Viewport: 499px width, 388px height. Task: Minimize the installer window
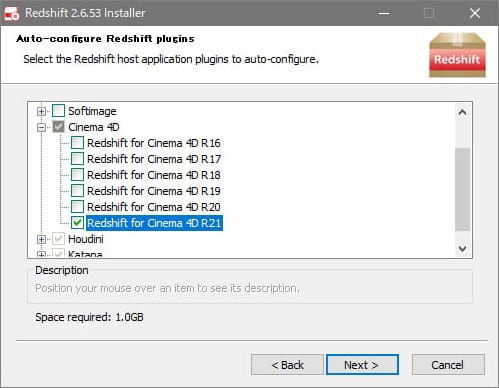pos(384,13)
